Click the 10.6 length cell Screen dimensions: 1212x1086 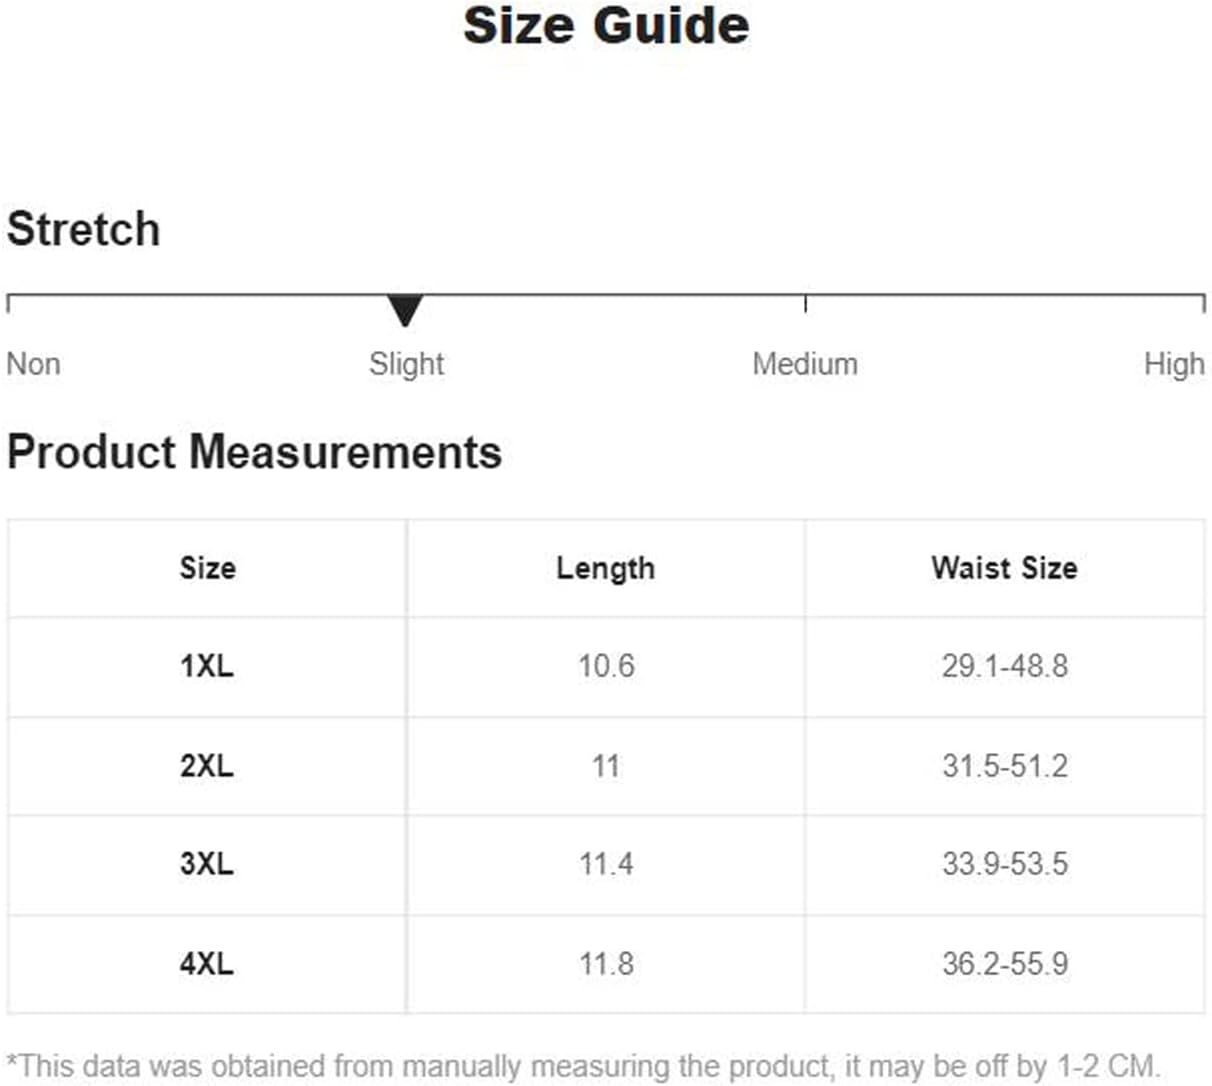click(x=606, y=666)
